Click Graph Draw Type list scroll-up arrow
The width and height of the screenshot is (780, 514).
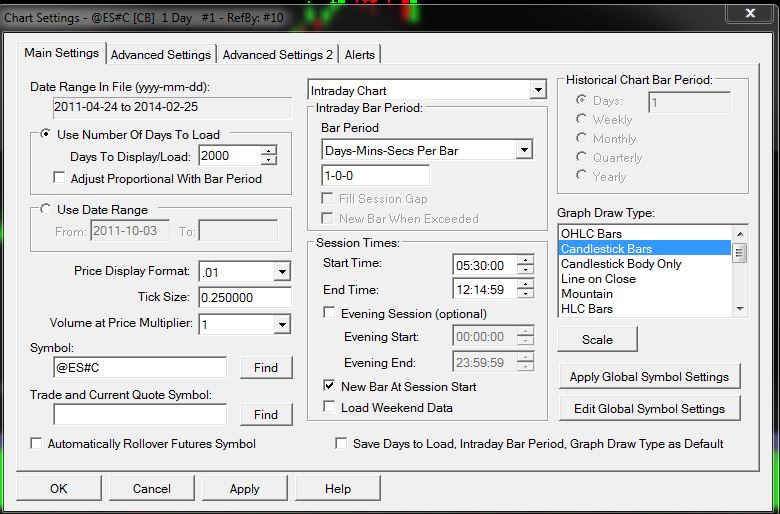coord(740,233)
